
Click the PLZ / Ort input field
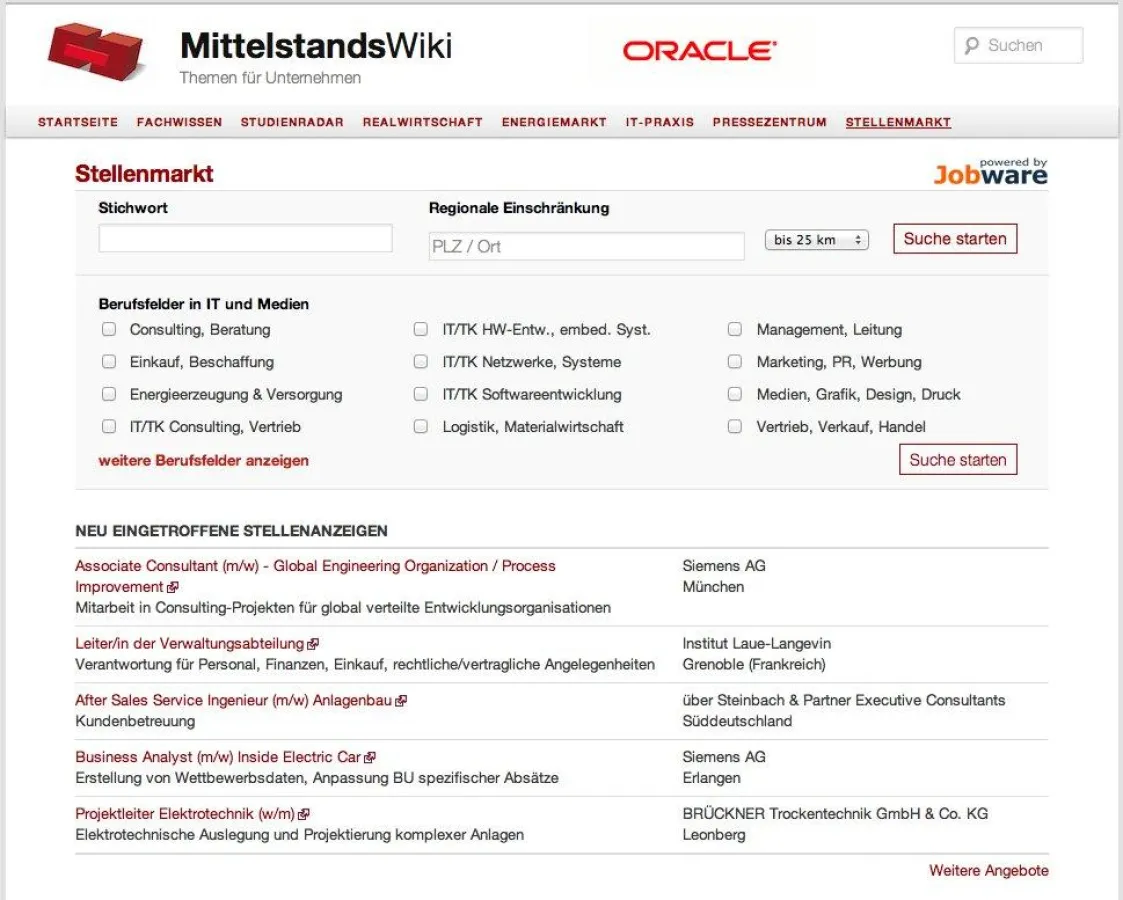pyautogui.click(x=585, y=245)
